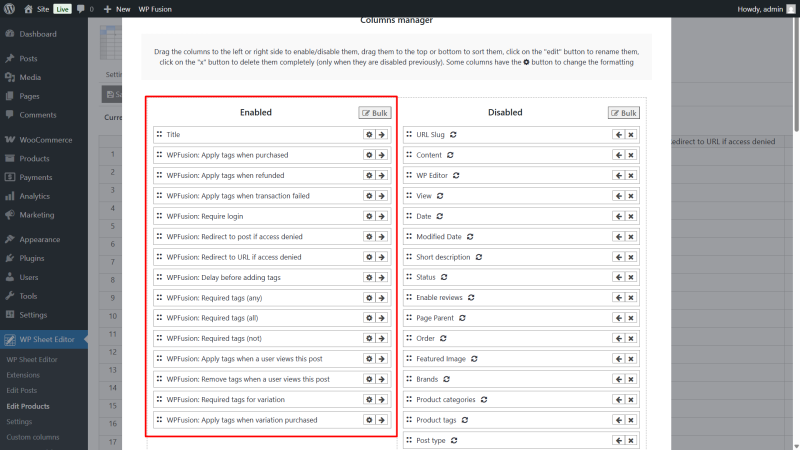Image resolution: width=800 pixels, height=450 pixels.
Task: Open comments bubble in admin bar
Action: click(85, 9)
